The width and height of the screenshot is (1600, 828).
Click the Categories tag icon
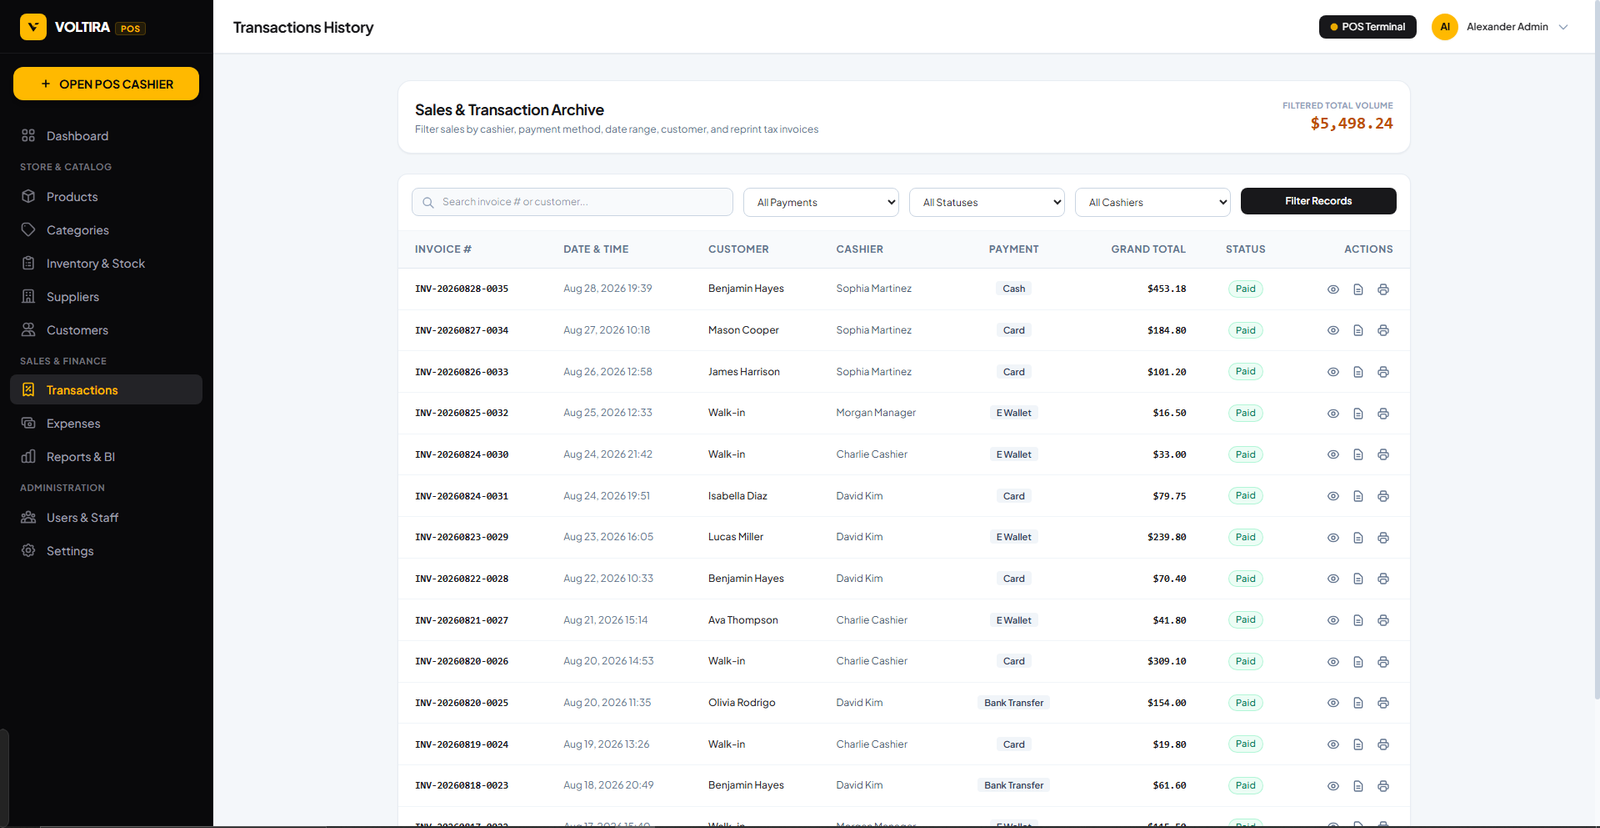pyautogui.click(x=28, y=230)
